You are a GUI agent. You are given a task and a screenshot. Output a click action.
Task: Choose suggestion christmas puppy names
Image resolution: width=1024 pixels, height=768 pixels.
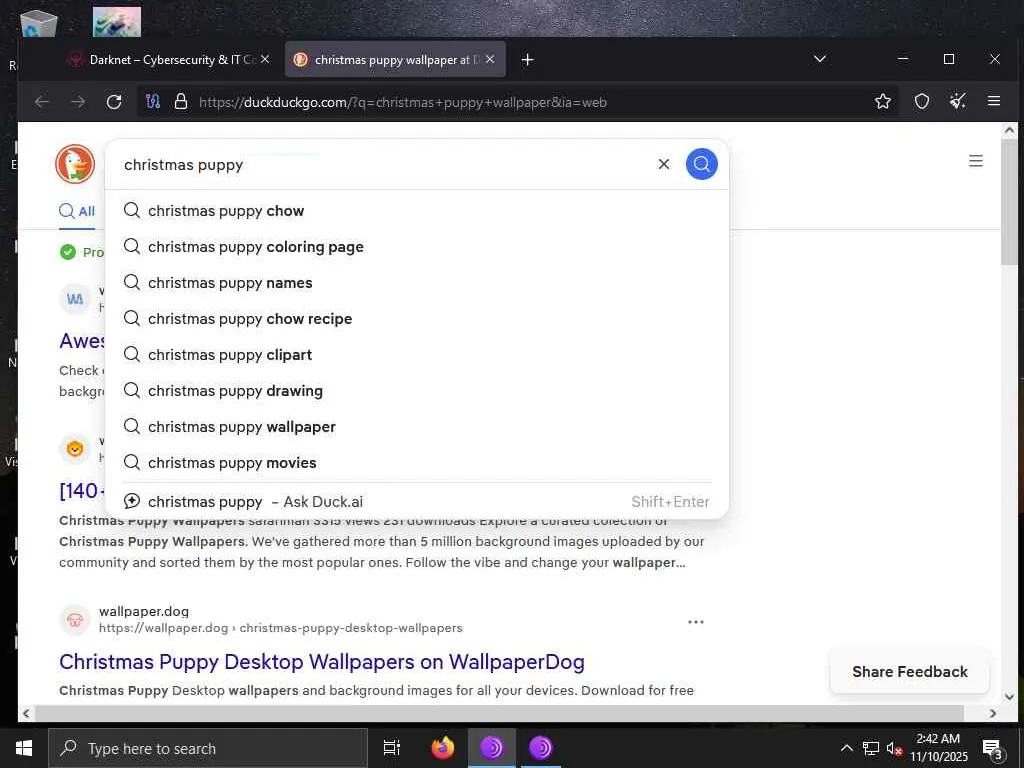click(417, 283)
